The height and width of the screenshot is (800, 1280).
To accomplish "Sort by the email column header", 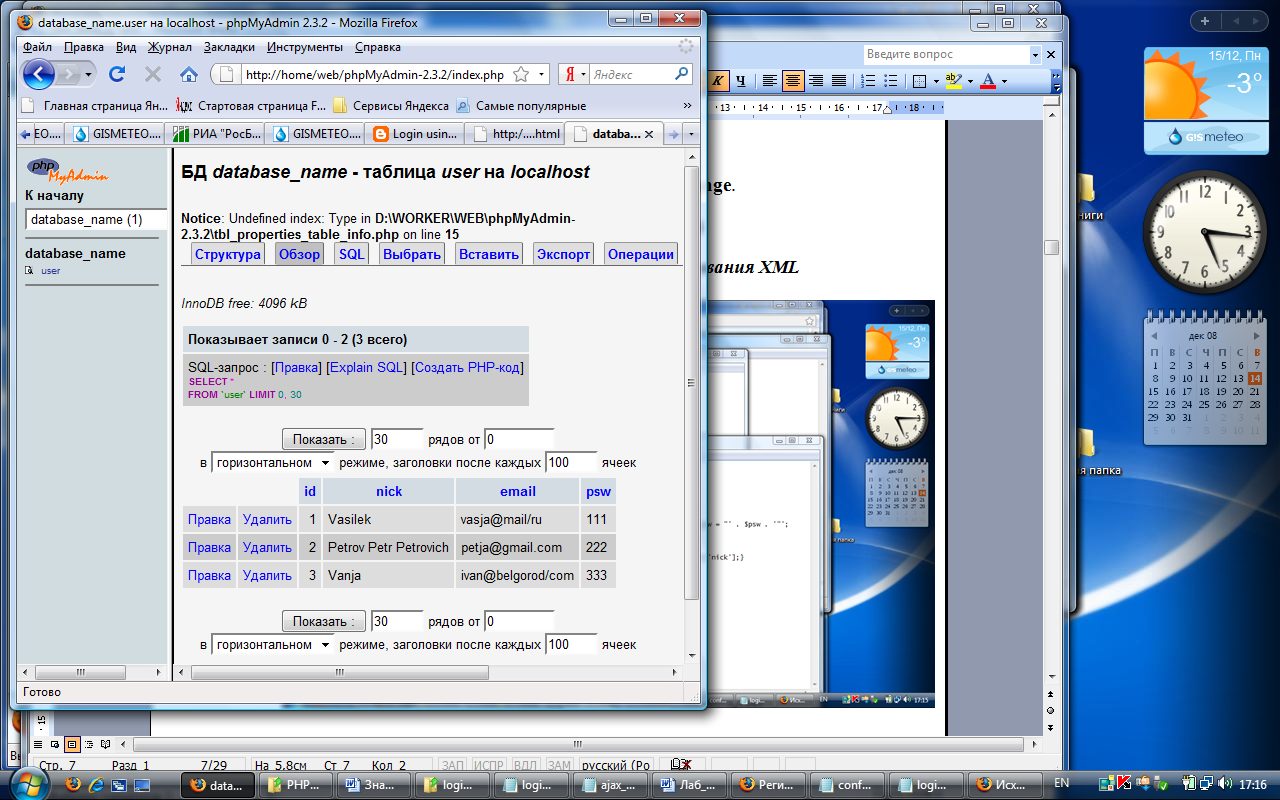I will coord(518,491).
